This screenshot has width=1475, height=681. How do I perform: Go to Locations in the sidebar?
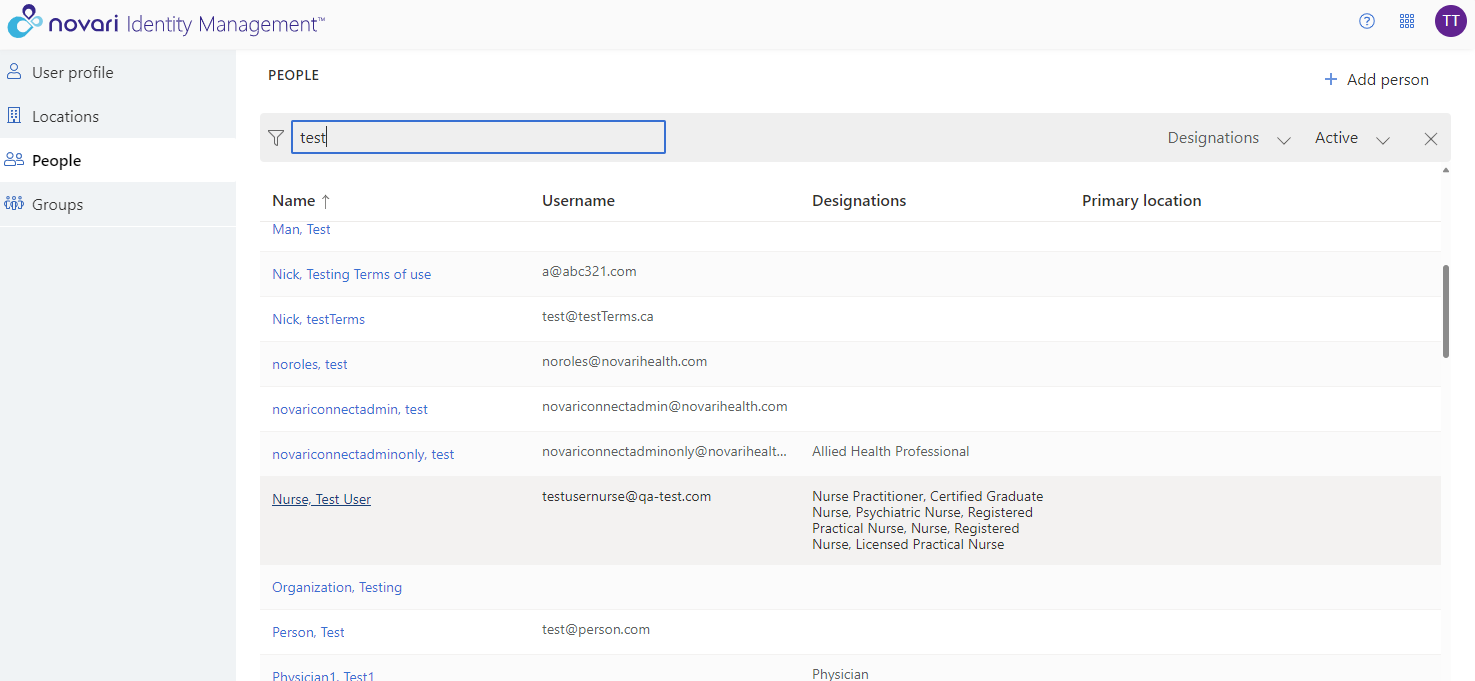(x=118, y=116)
